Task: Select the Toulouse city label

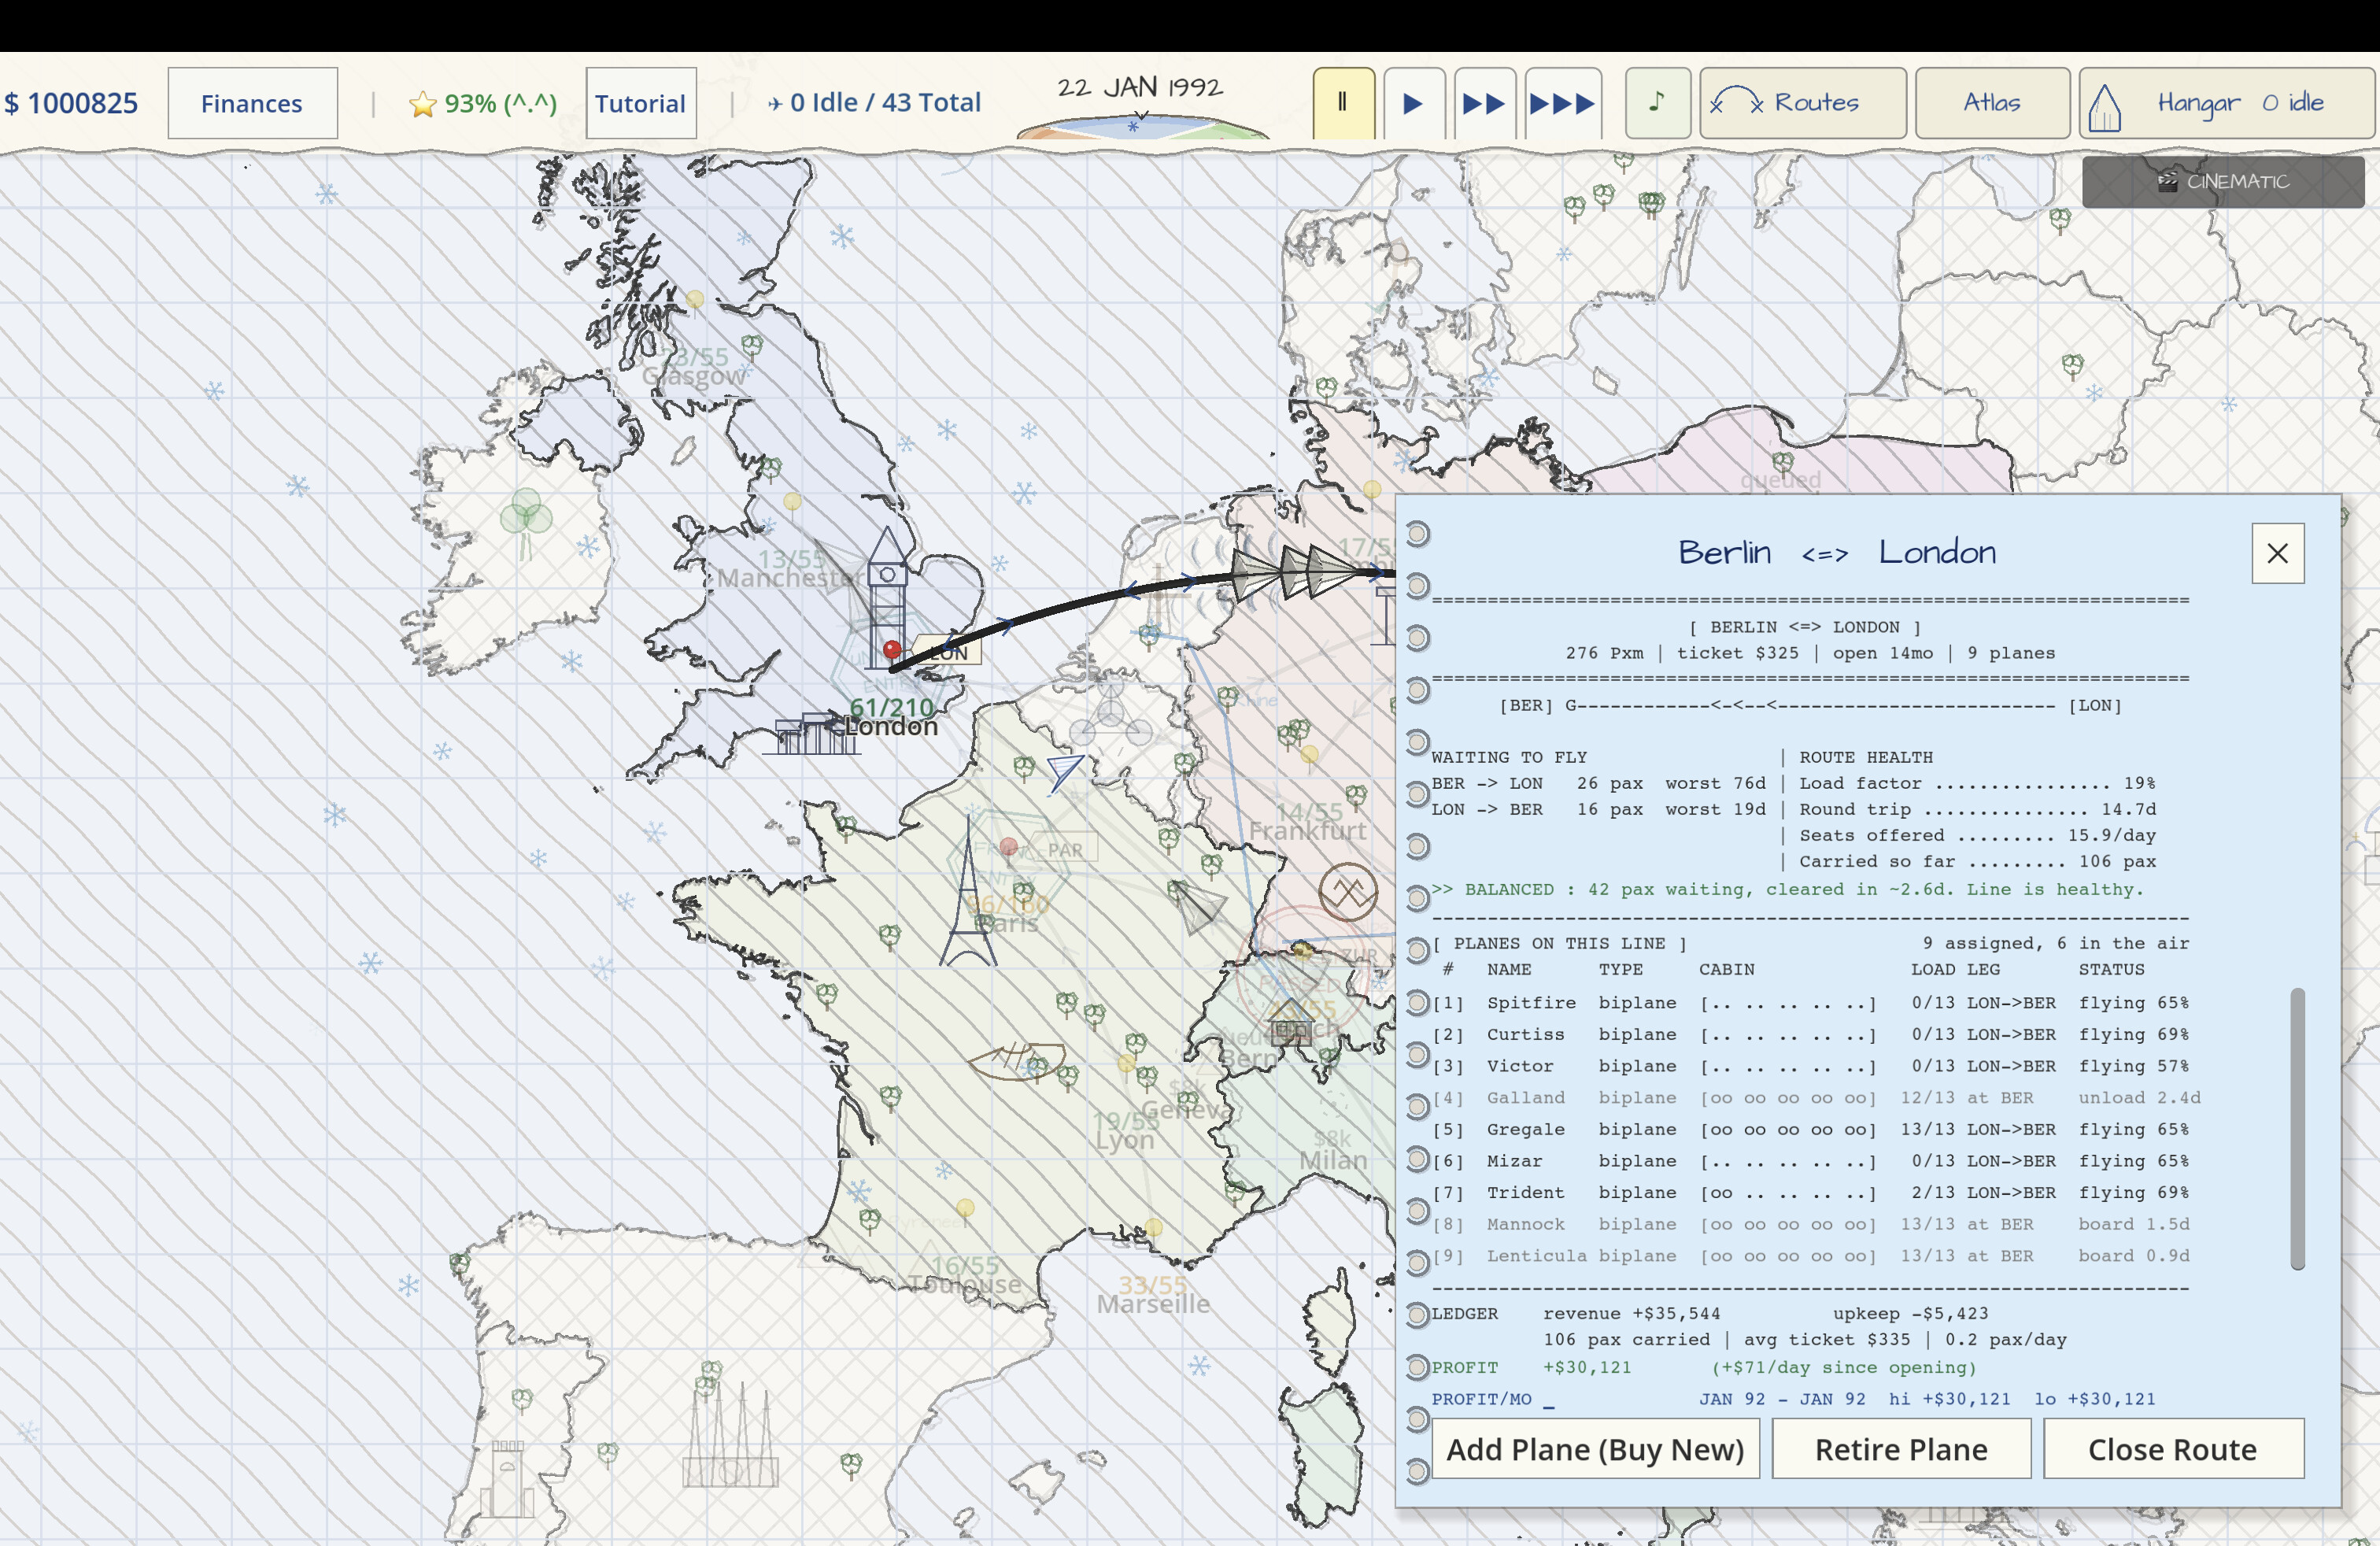Action: (966, 1284)
